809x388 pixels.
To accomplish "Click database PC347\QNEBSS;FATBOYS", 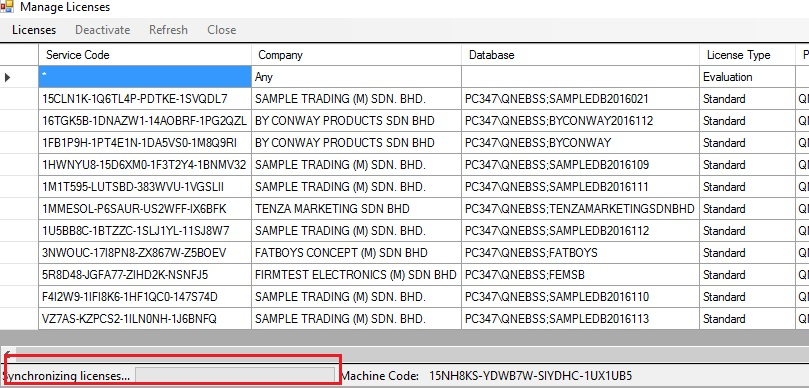I will click(580, 253).
